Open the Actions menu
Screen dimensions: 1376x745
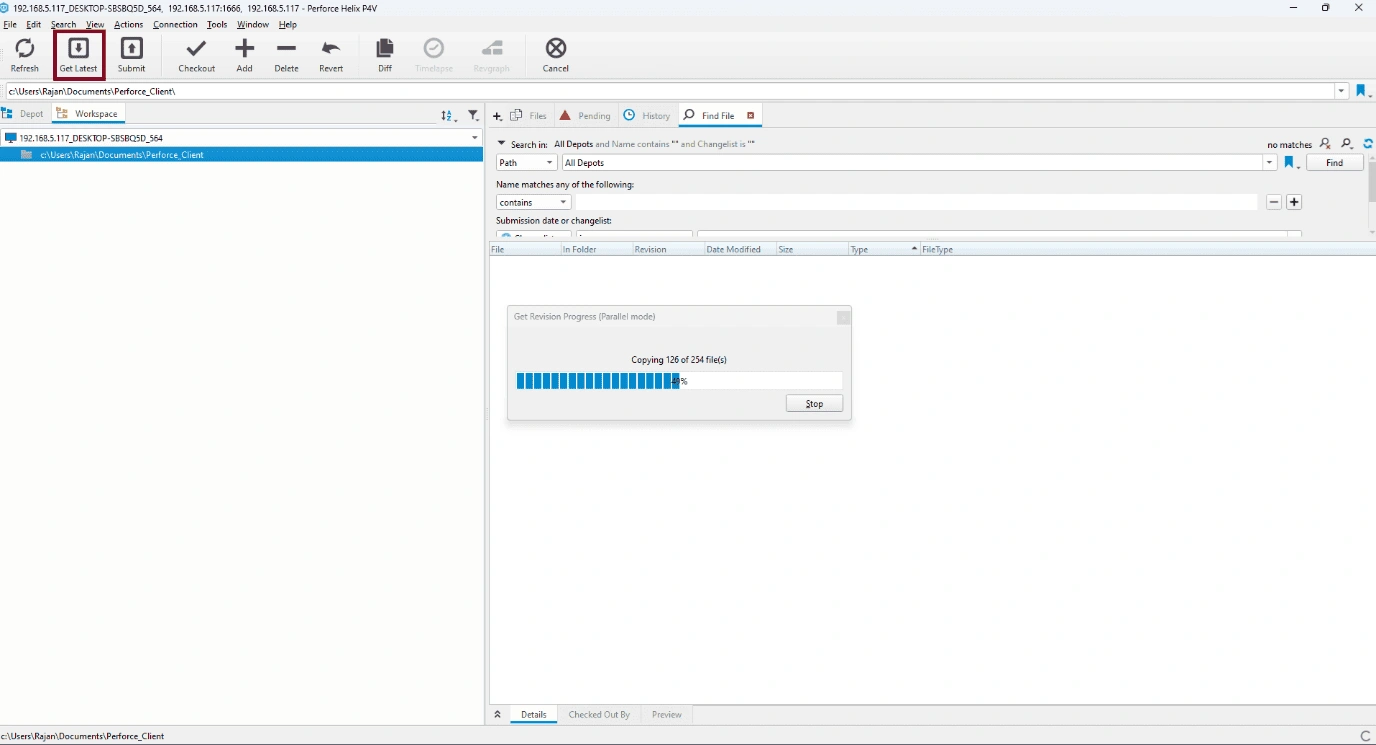[x=128, y=24]
